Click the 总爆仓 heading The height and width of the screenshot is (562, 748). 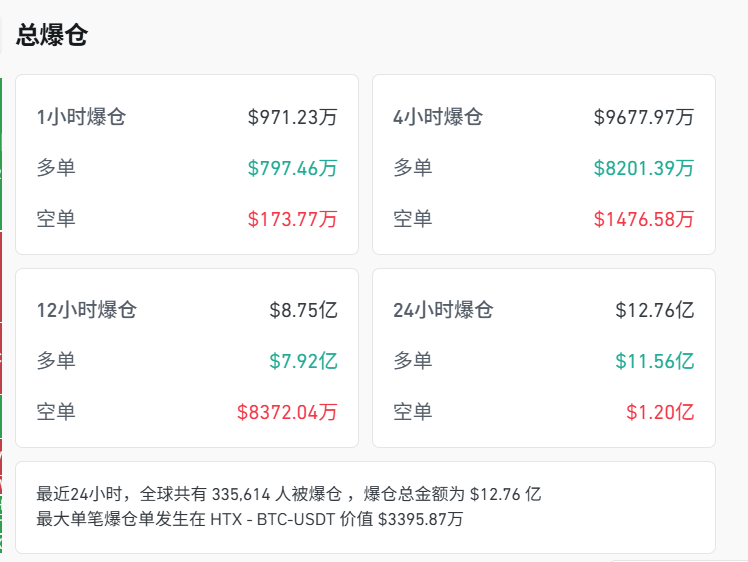52,36
